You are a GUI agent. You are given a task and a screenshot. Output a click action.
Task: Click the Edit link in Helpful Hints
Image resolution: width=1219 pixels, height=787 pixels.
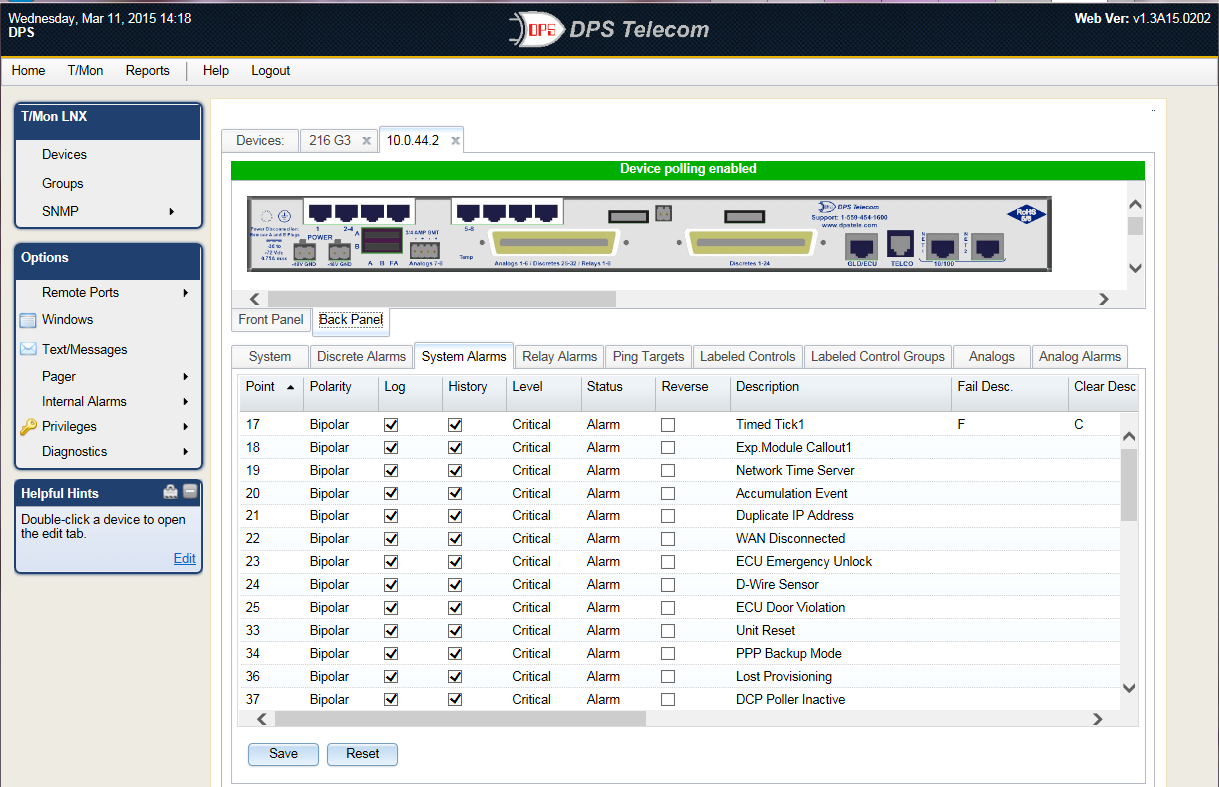coord(184,559)
